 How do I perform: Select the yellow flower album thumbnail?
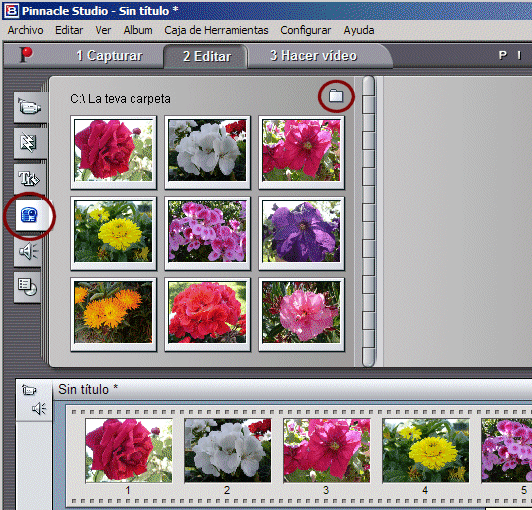point(113,233)
